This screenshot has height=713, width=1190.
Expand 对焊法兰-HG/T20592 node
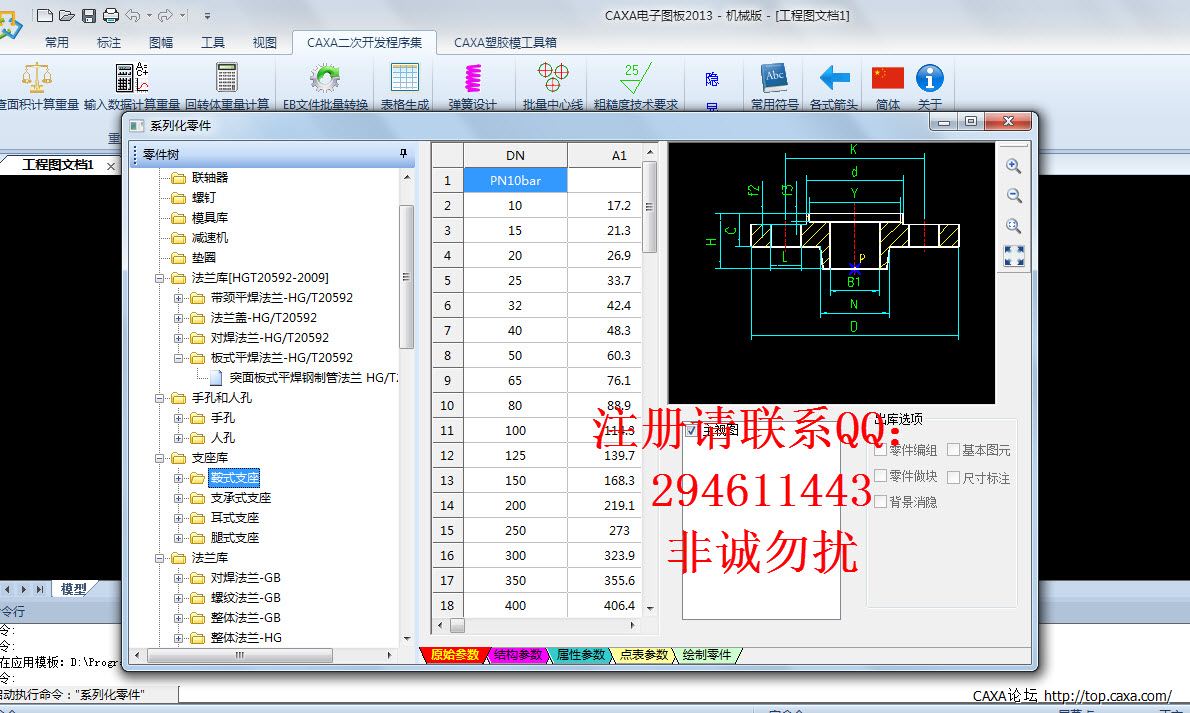point(178,338)
